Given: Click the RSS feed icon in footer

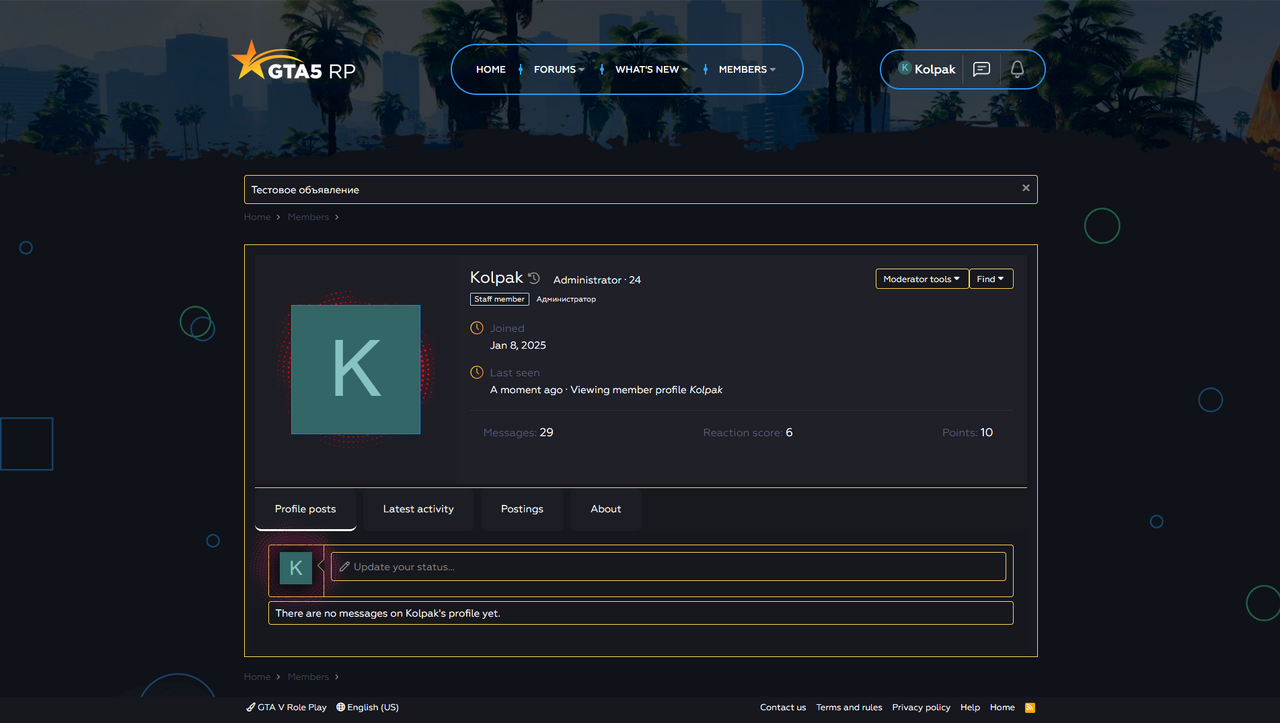Looking at the screenshot, I should click(1030, 707).
